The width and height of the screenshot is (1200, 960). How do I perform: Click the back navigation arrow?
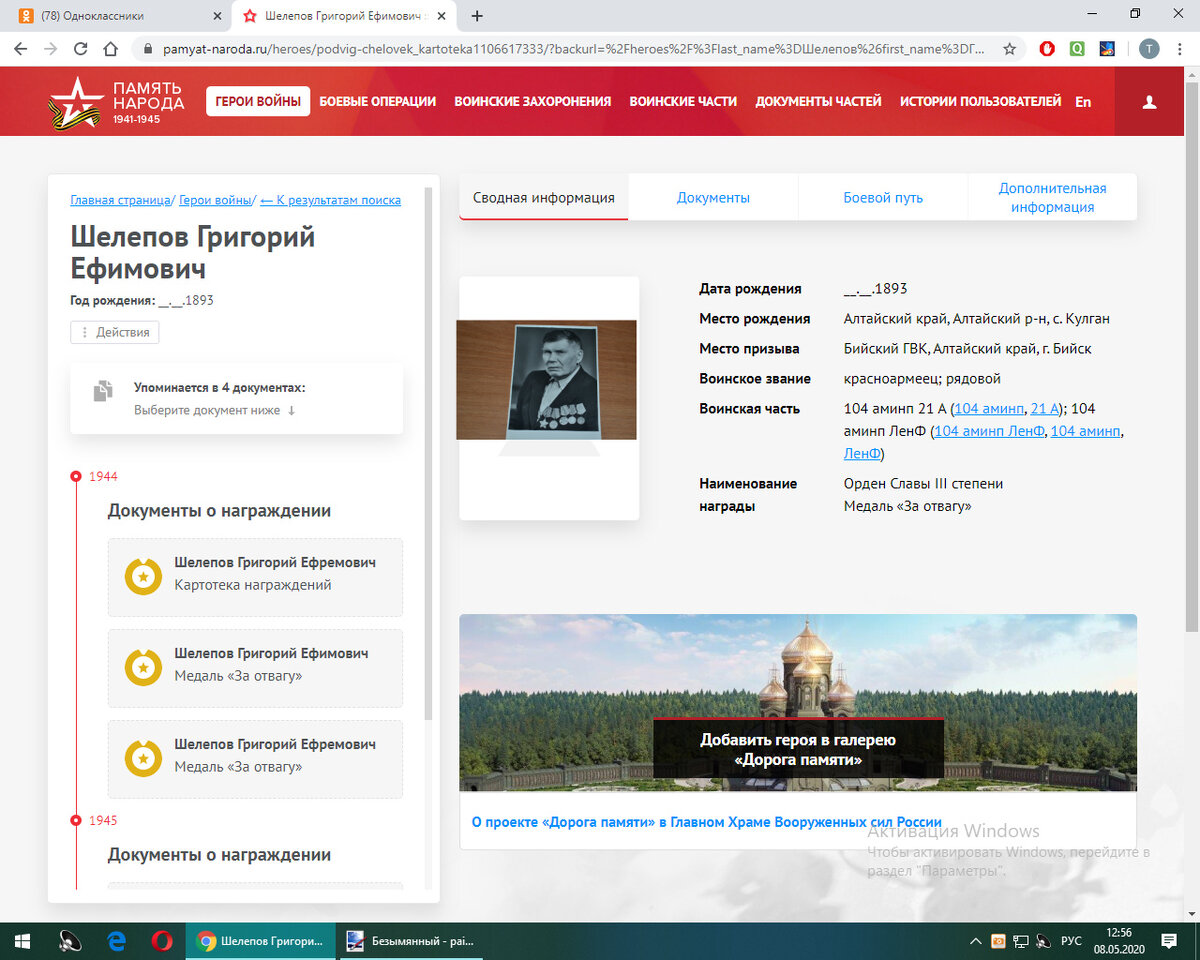tap(21, 47)
